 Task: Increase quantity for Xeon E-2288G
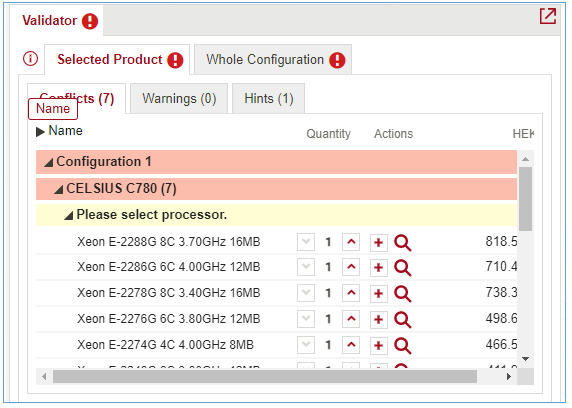click(x=351, y=242)
